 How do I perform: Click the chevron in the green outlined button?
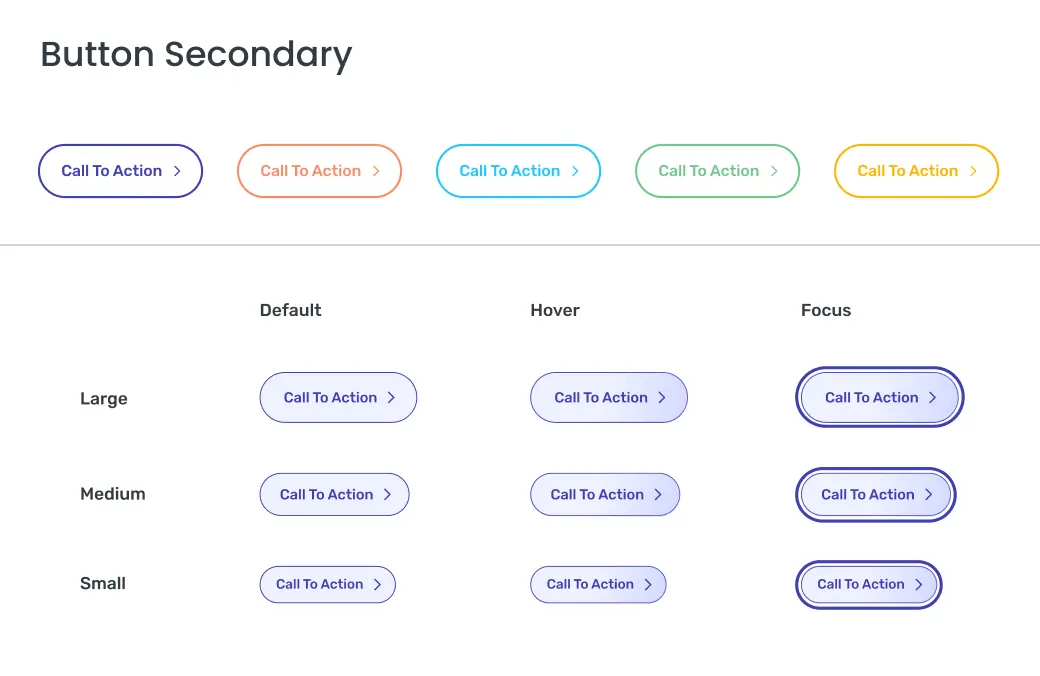(x=774, y=171)
